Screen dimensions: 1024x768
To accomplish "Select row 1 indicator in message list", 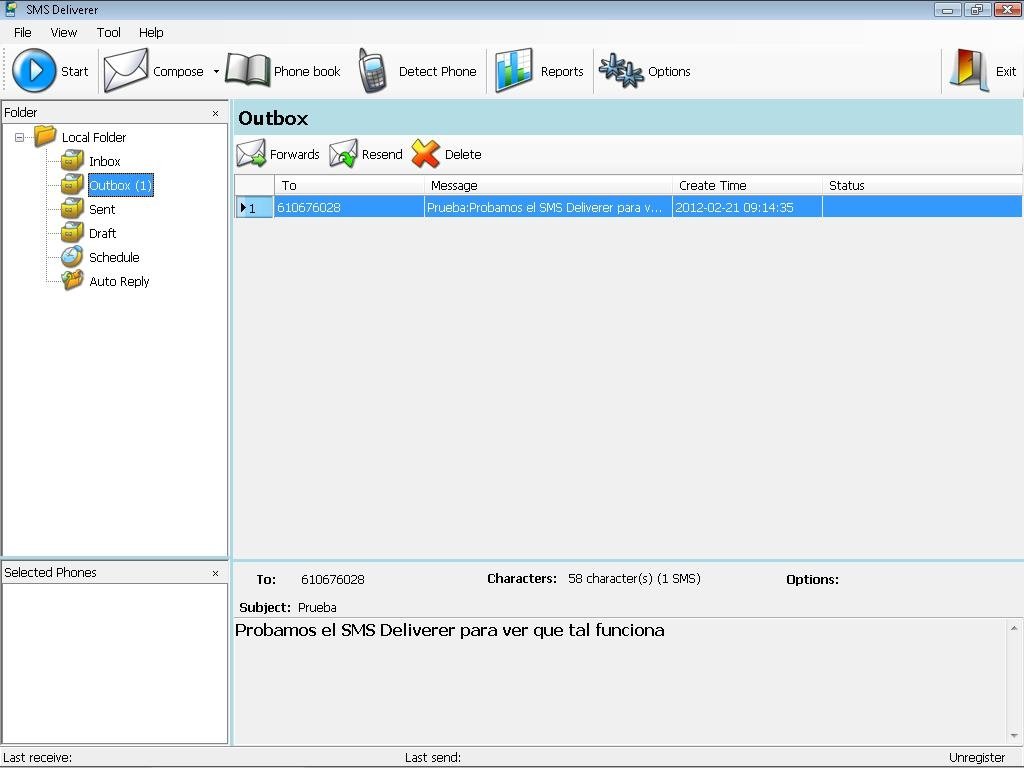I will [254, 208].
